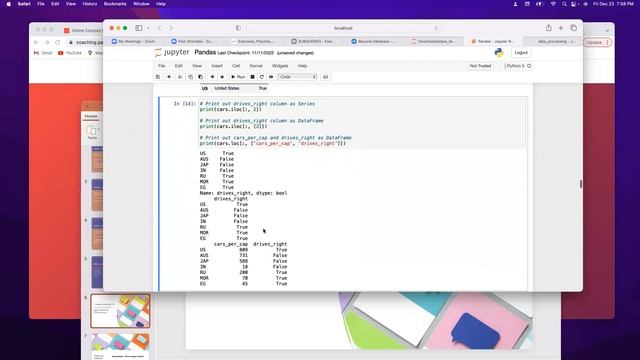Open Jupyter Insert menu
The image size is (640, 360).
coord(217,66)
